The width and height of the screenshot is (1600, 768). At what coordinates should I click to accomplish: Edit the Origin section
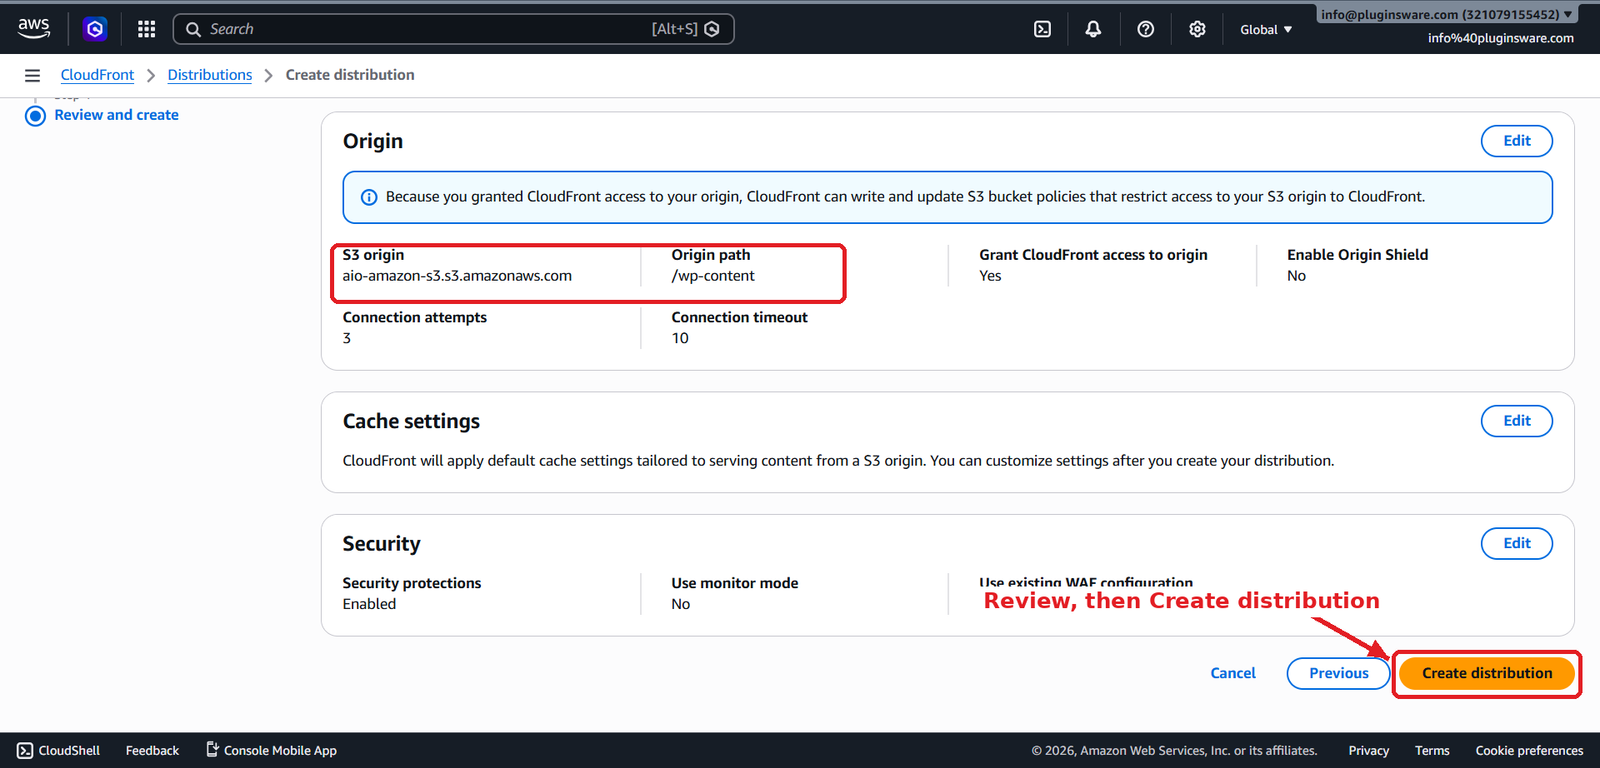[1516, 141]
